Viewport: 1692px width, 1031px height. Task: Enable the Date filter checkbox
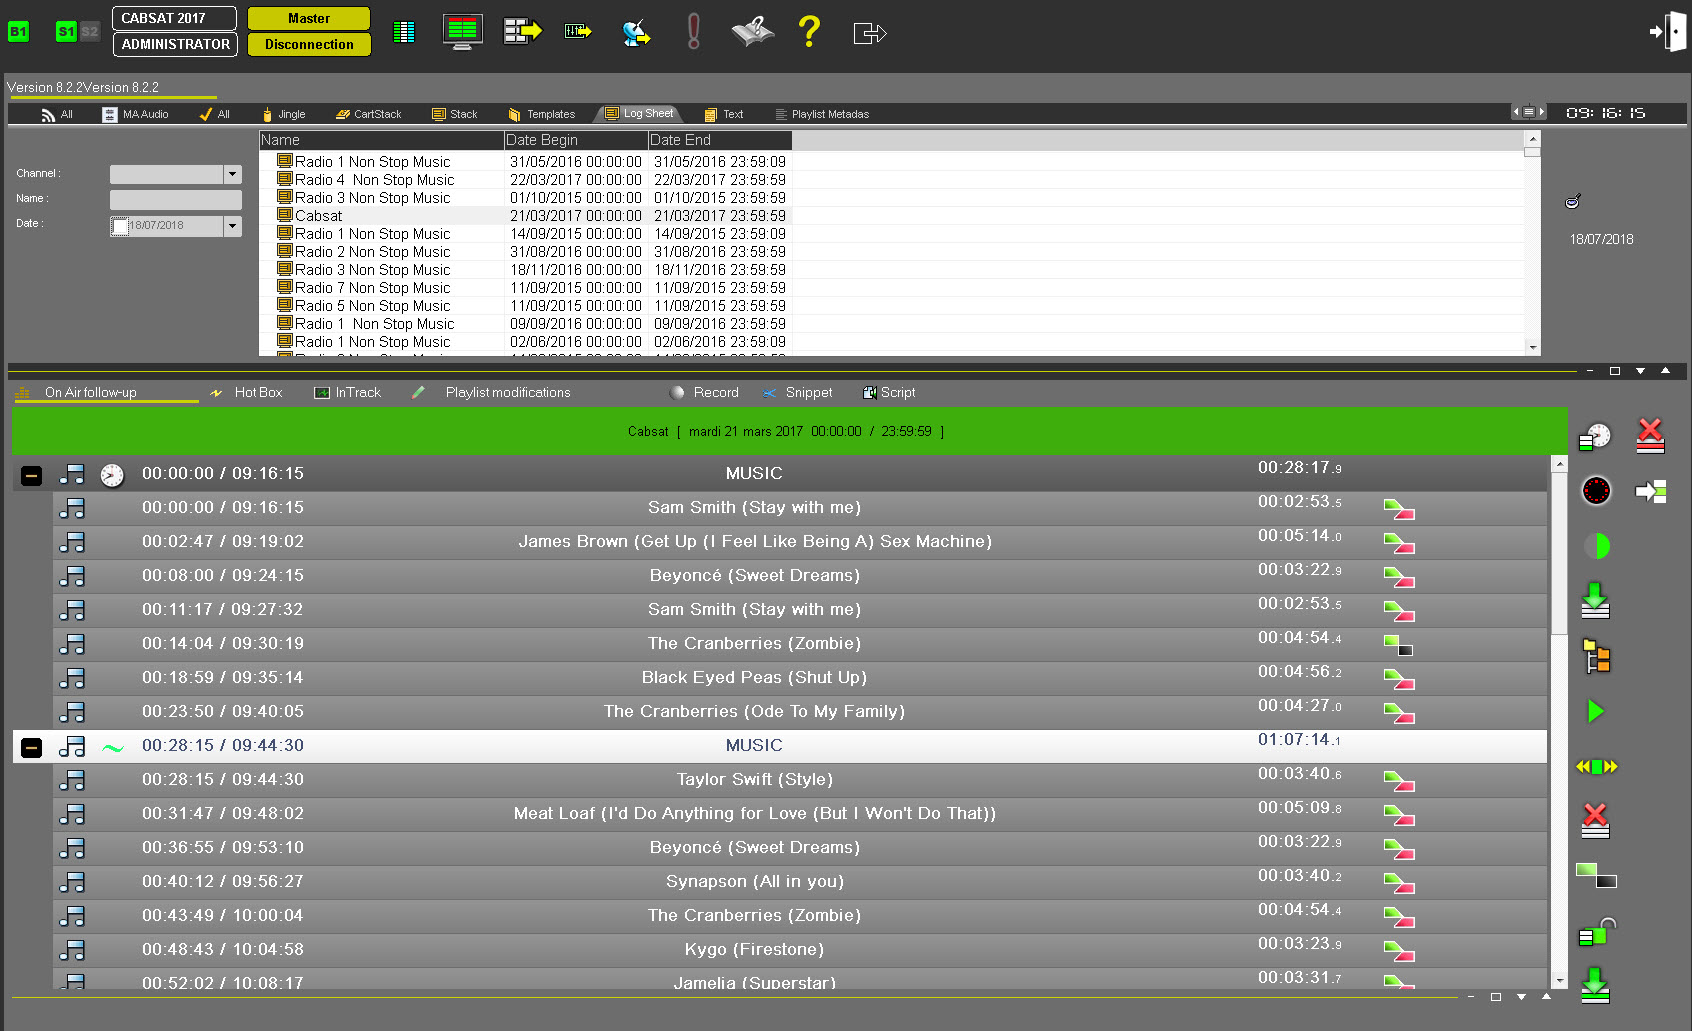(x=120, y=226)
